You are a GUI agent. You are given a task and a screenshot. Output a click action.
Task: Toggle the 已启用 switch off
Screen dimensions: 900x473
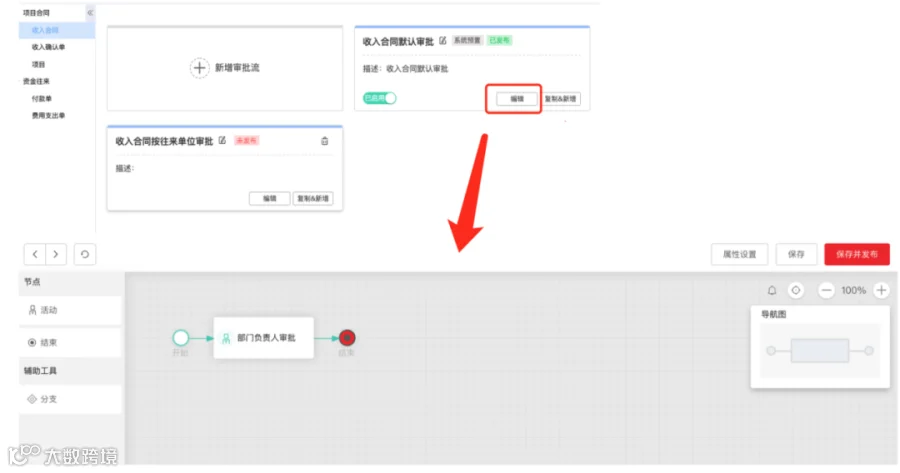coord(379,98)
